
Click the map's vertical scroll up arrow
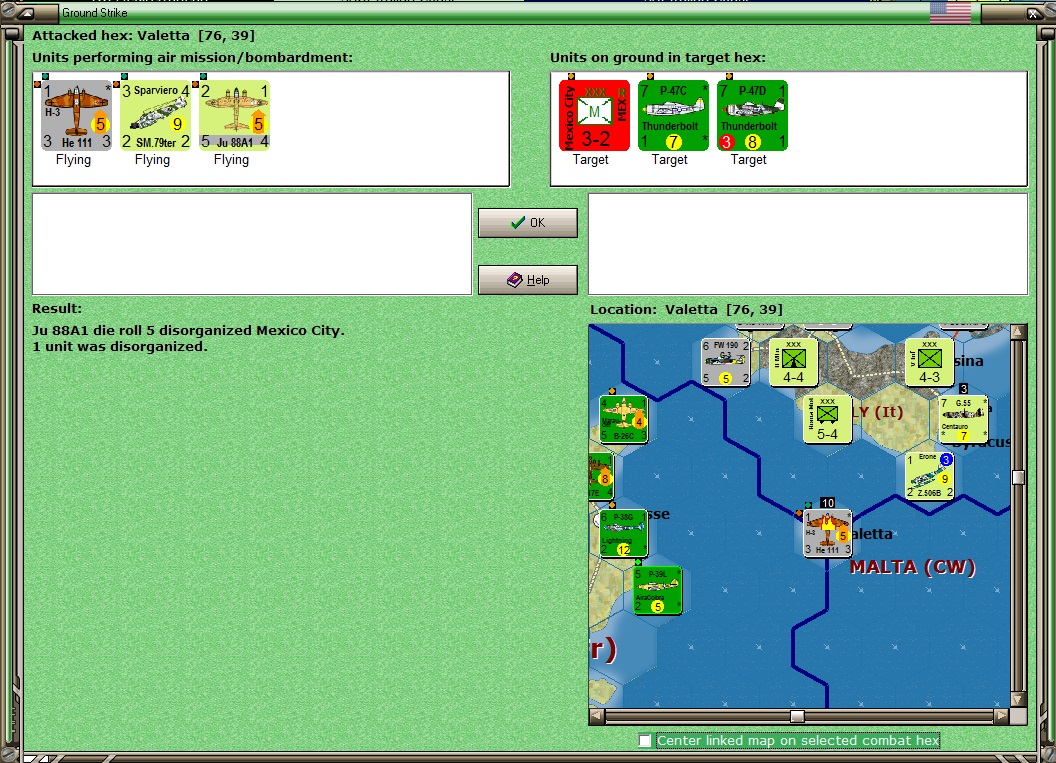(x=1018, y=331)
